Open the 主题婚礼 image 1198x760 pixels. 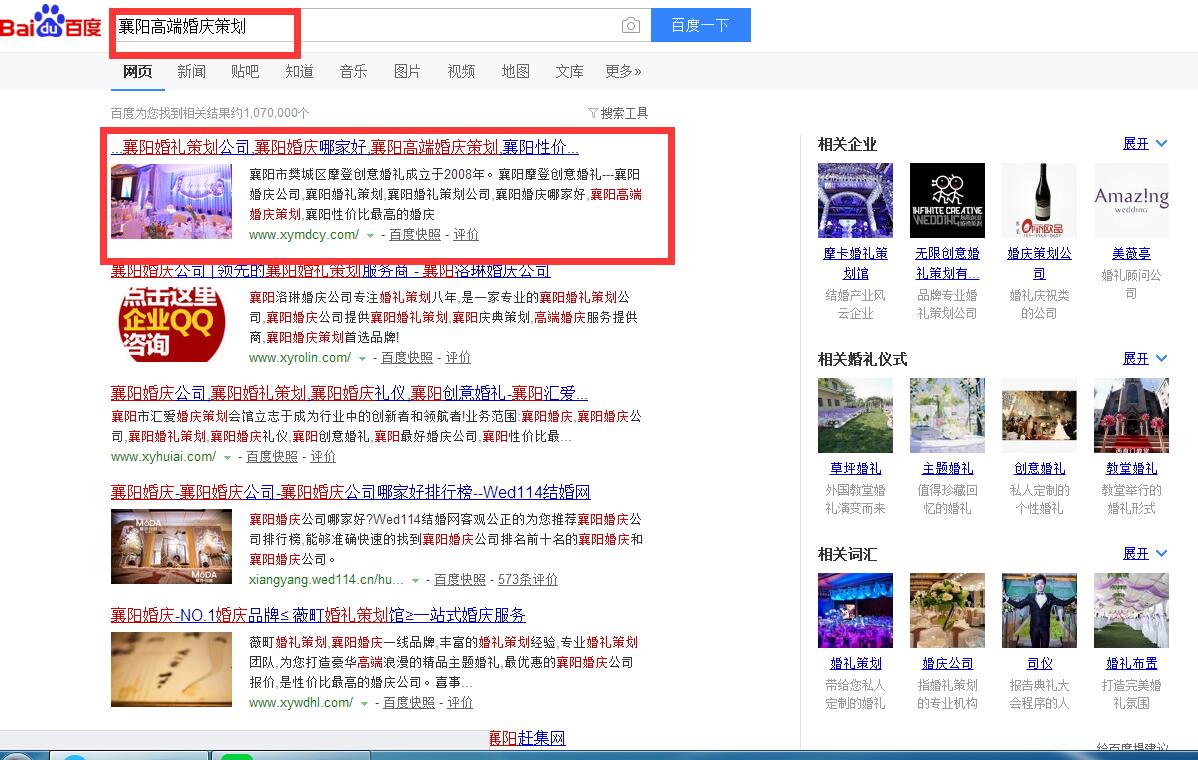(x=947, y=416)
